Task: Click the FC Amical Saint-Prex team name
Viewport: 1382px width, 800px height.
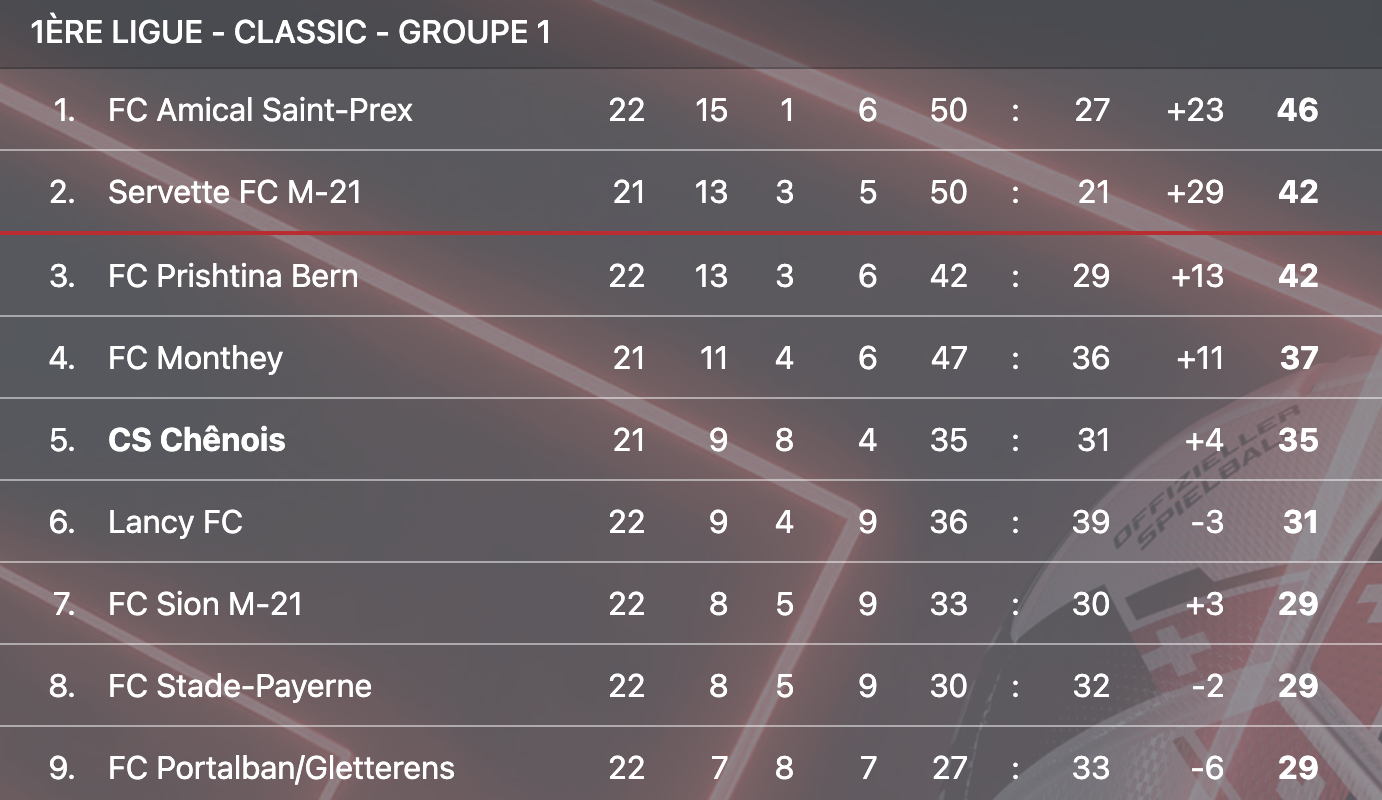Action: click(260, 110)
